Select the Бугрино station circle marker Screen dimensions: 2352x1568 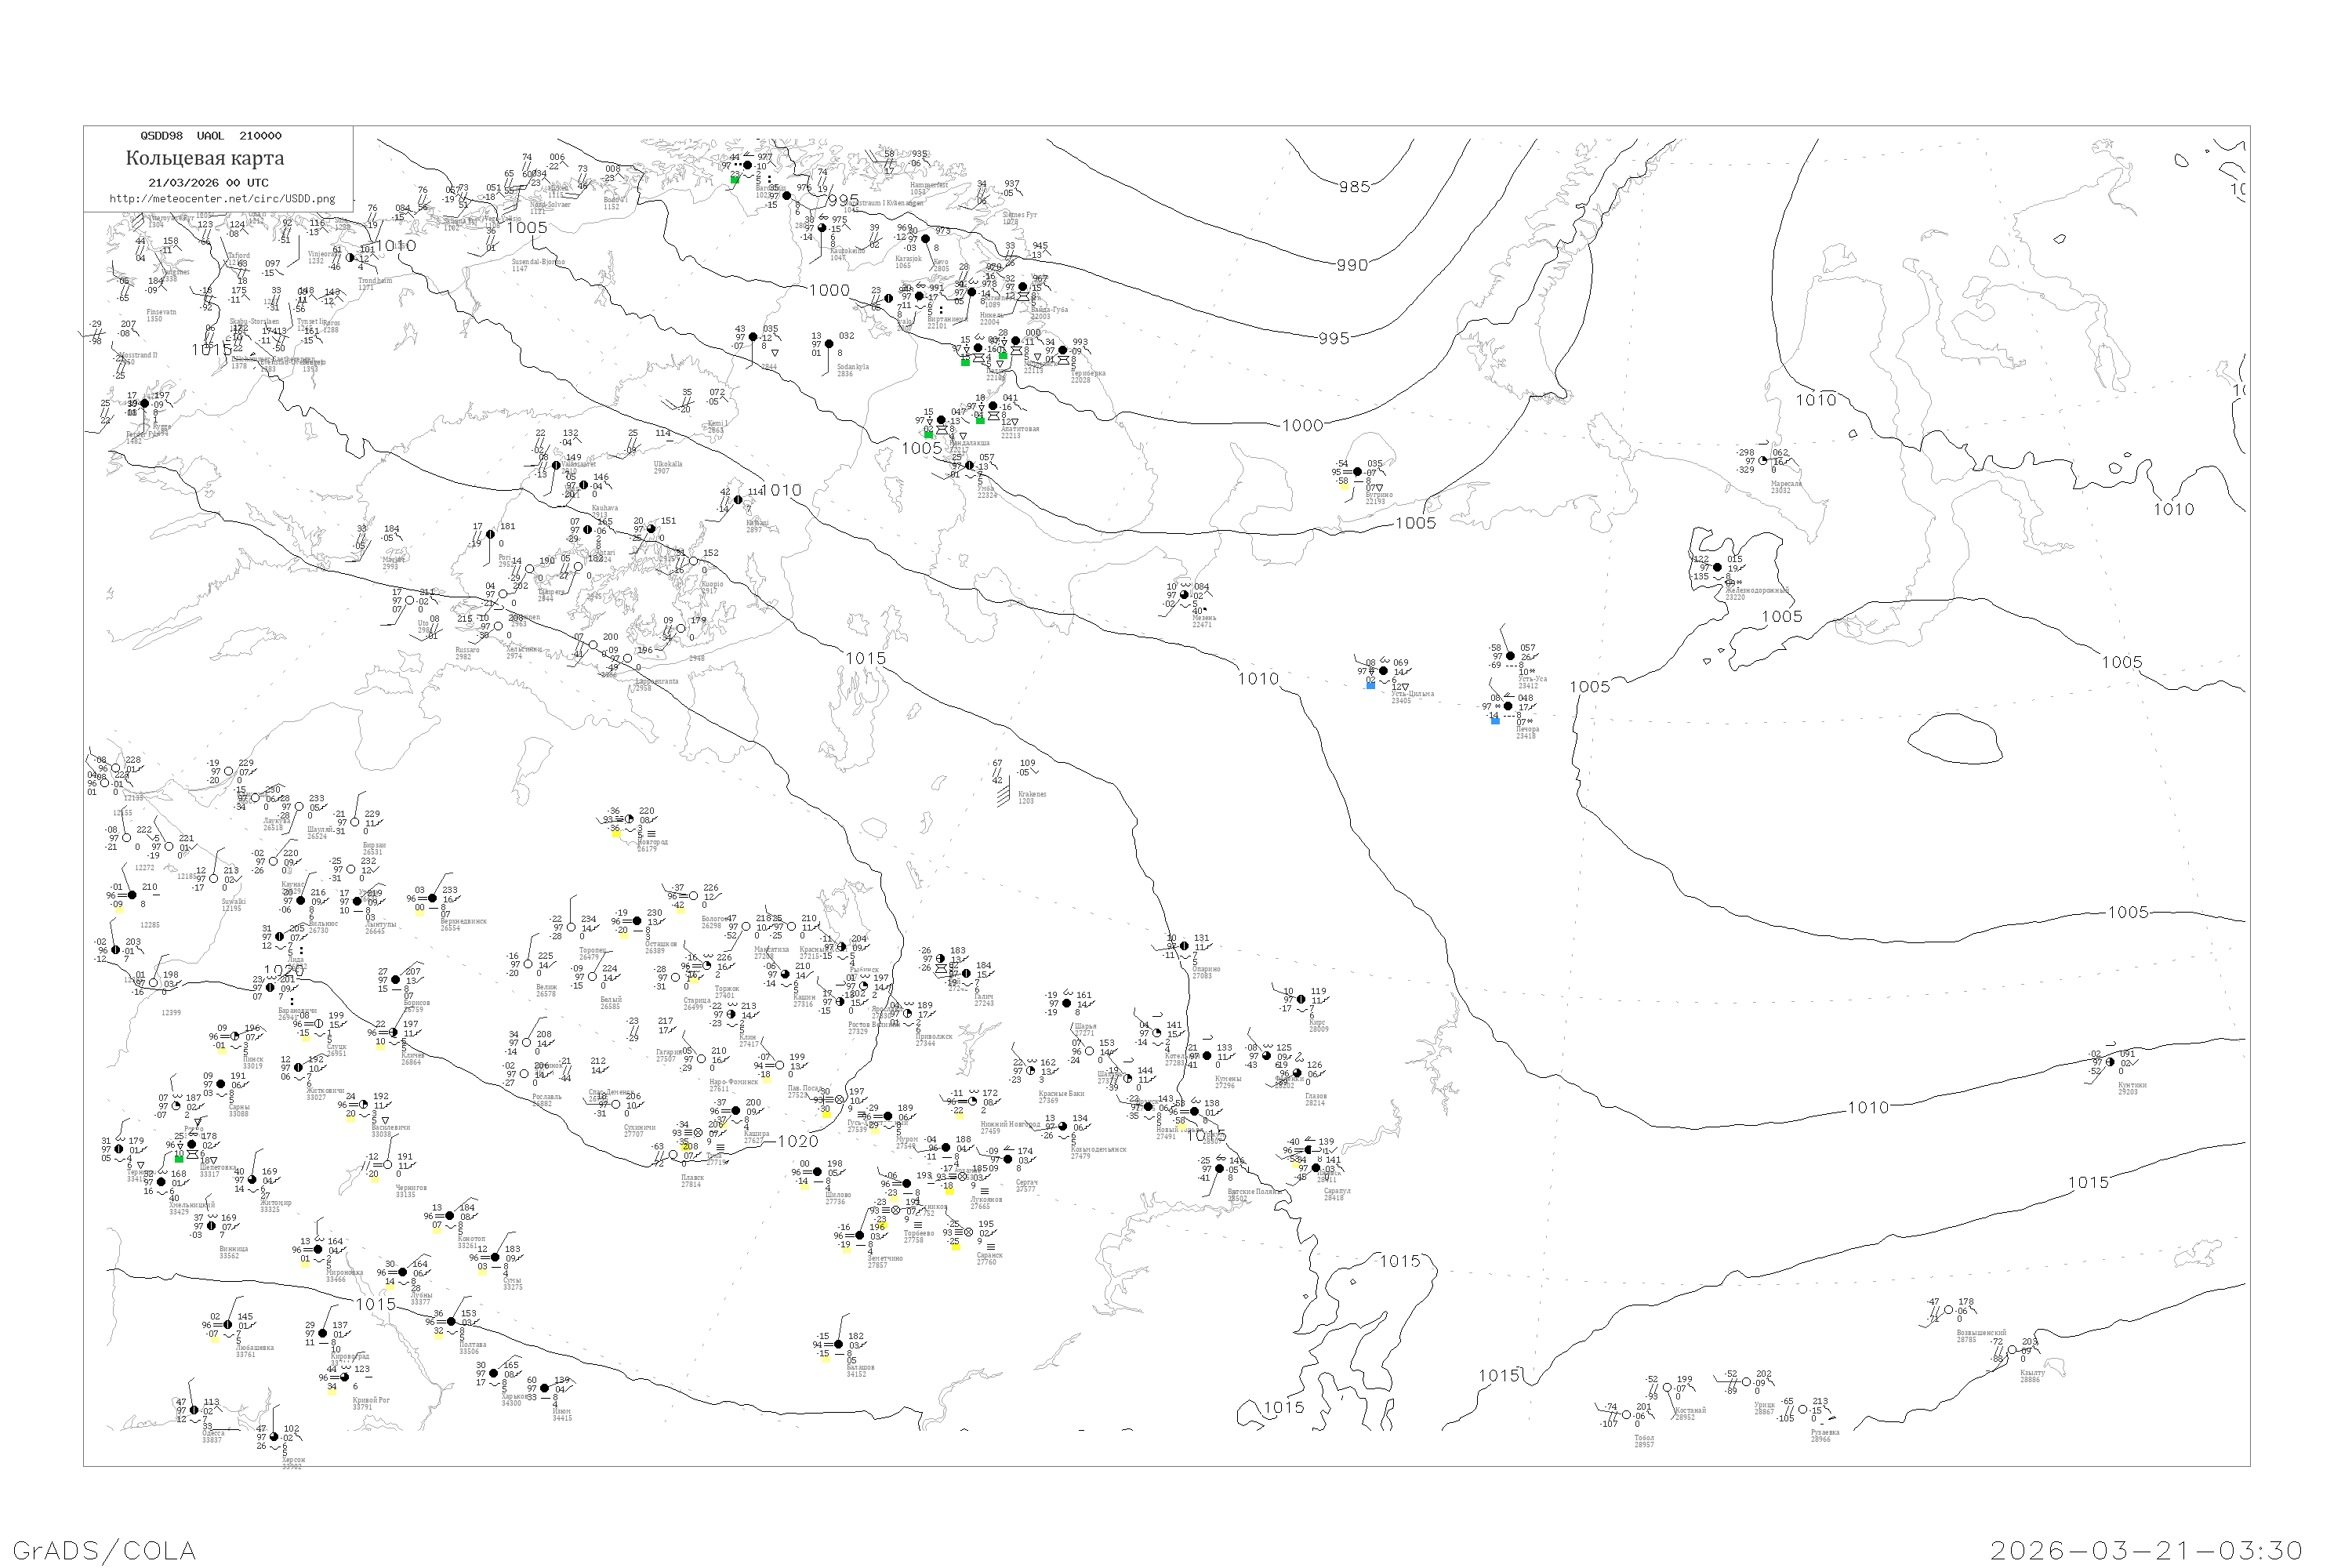(1357, 472)
